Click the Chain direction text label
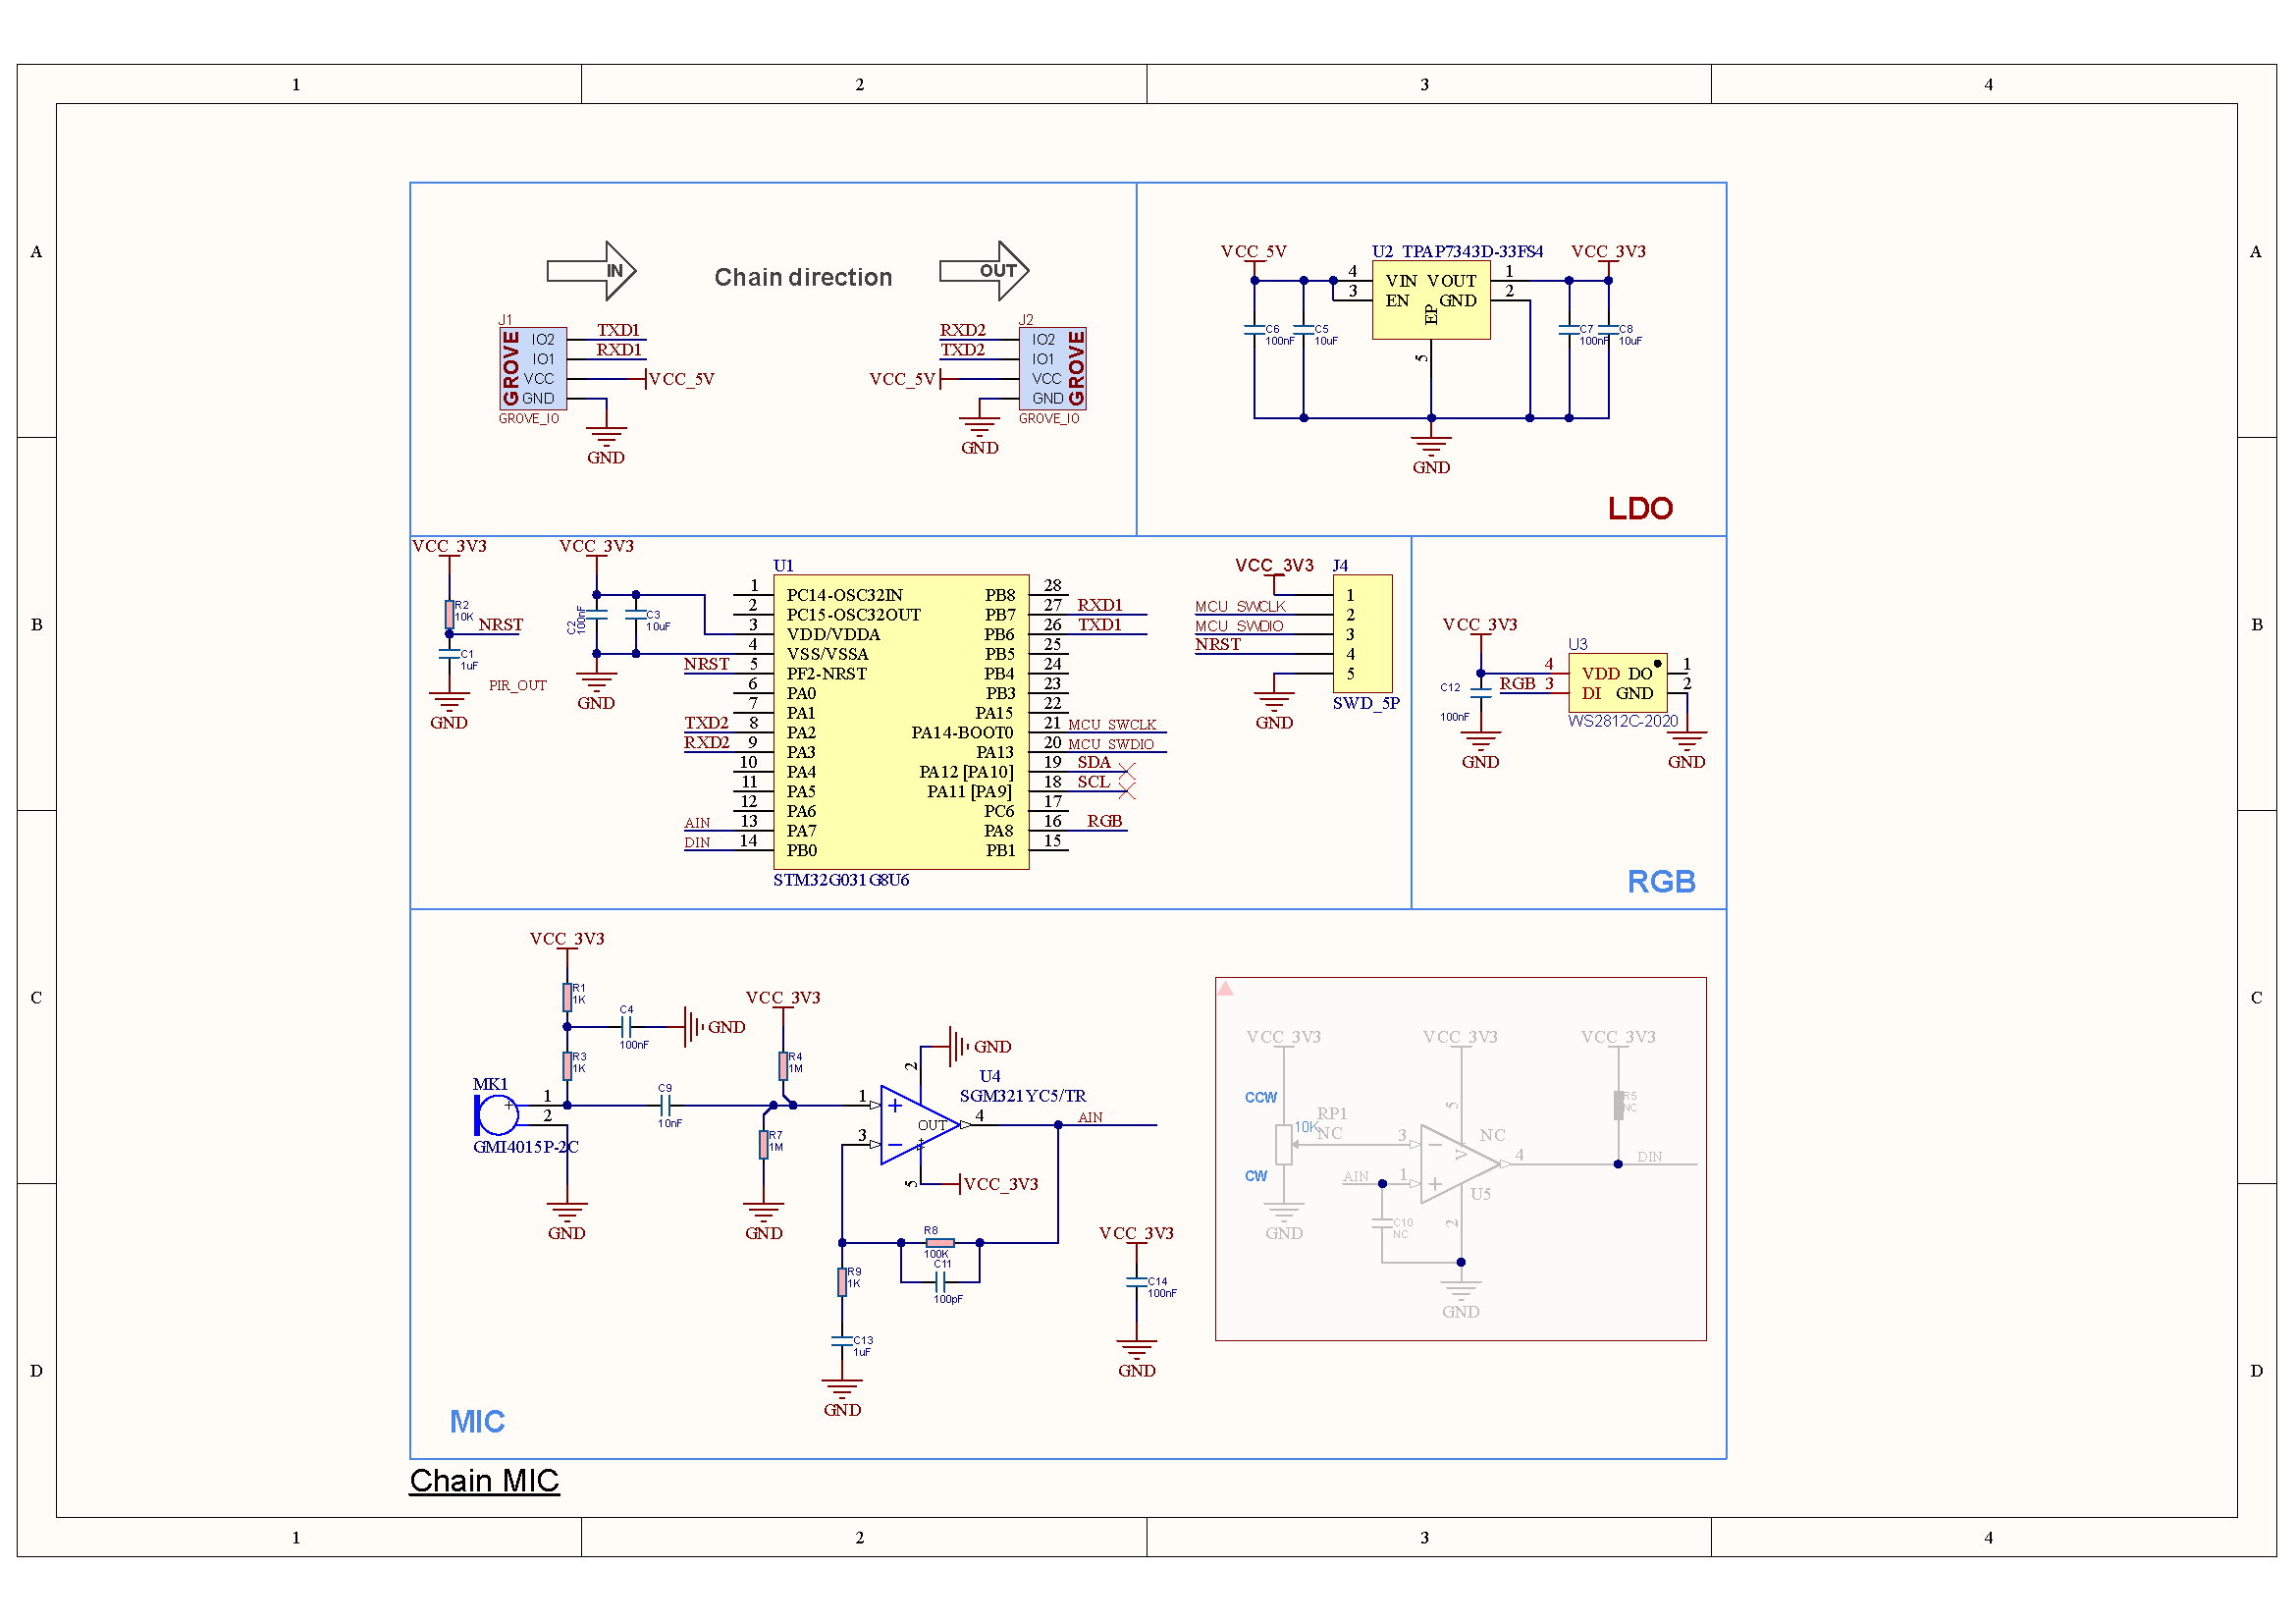This screenshot has height=1623, width=2296. coord(803,277)
